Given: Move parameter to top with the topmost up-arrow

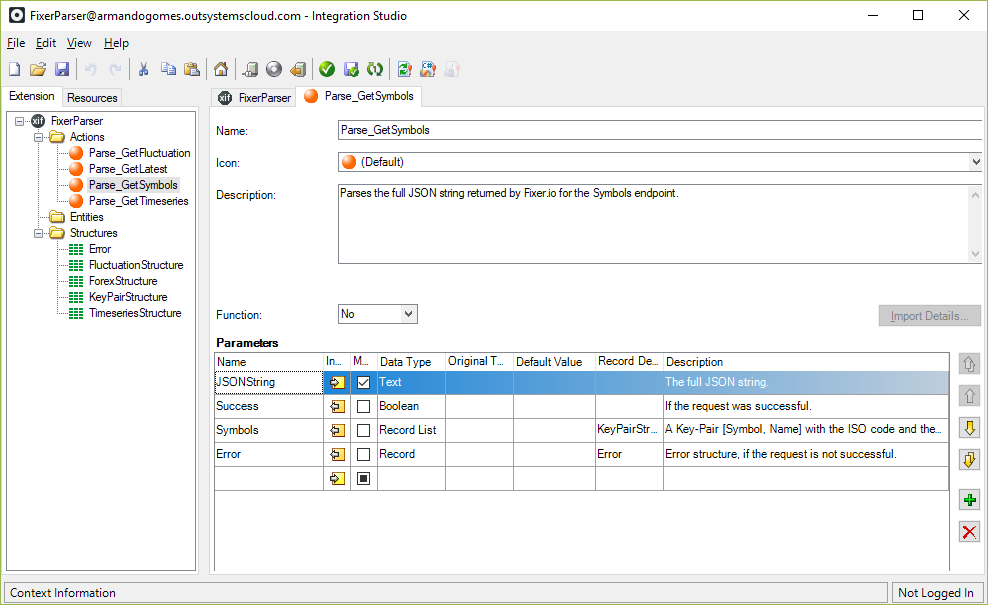Looking at the screenshot, I should pyautogui.click(x=969, y=364).
